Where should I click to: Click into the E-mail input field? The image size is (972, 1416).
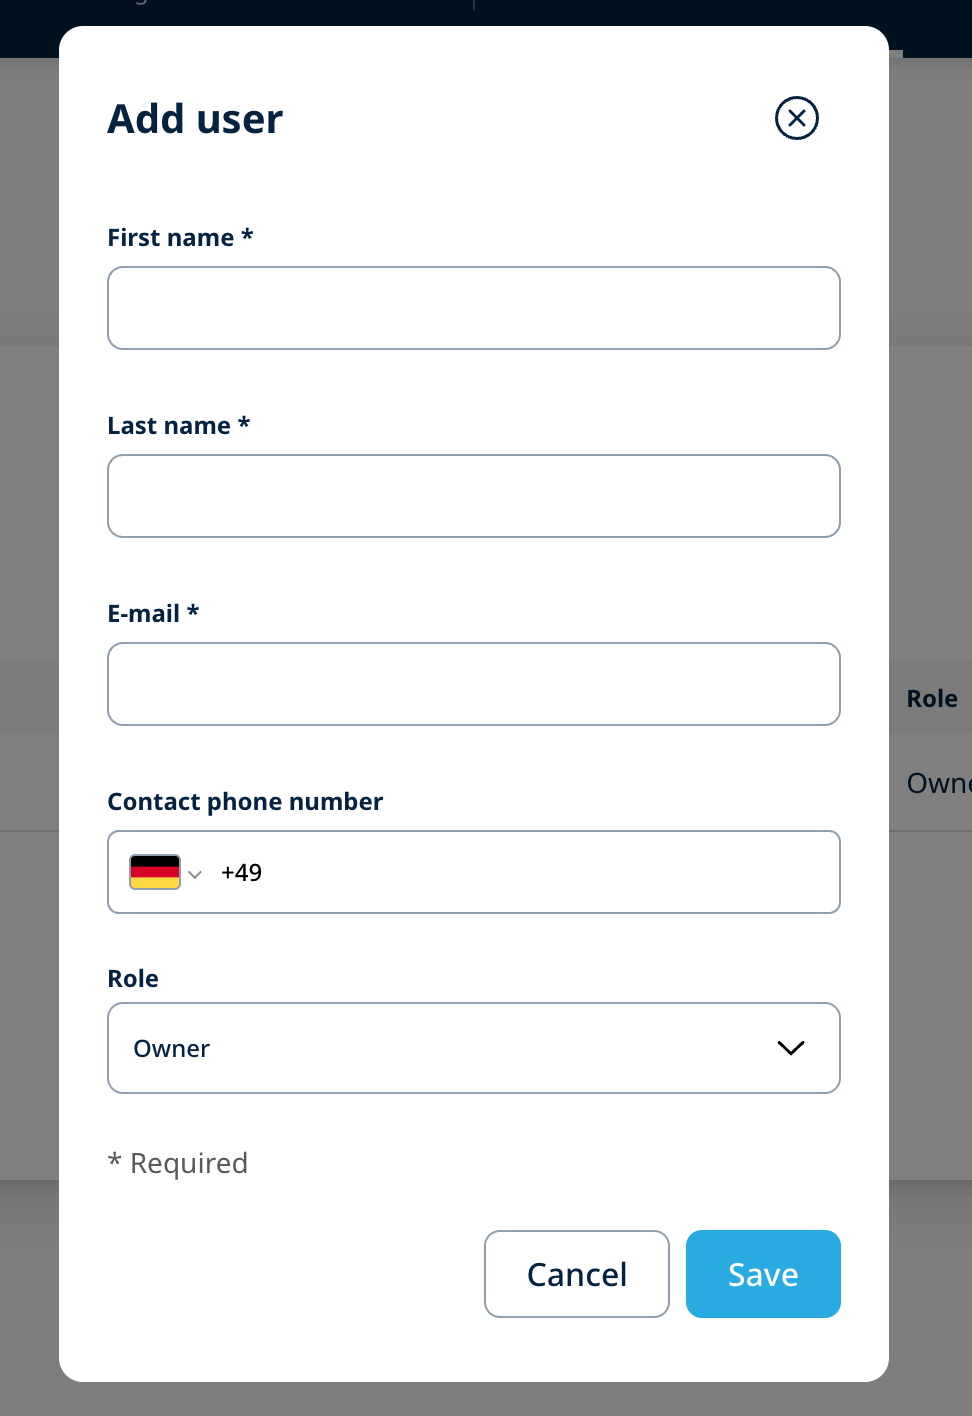click(x=473, y=684)
